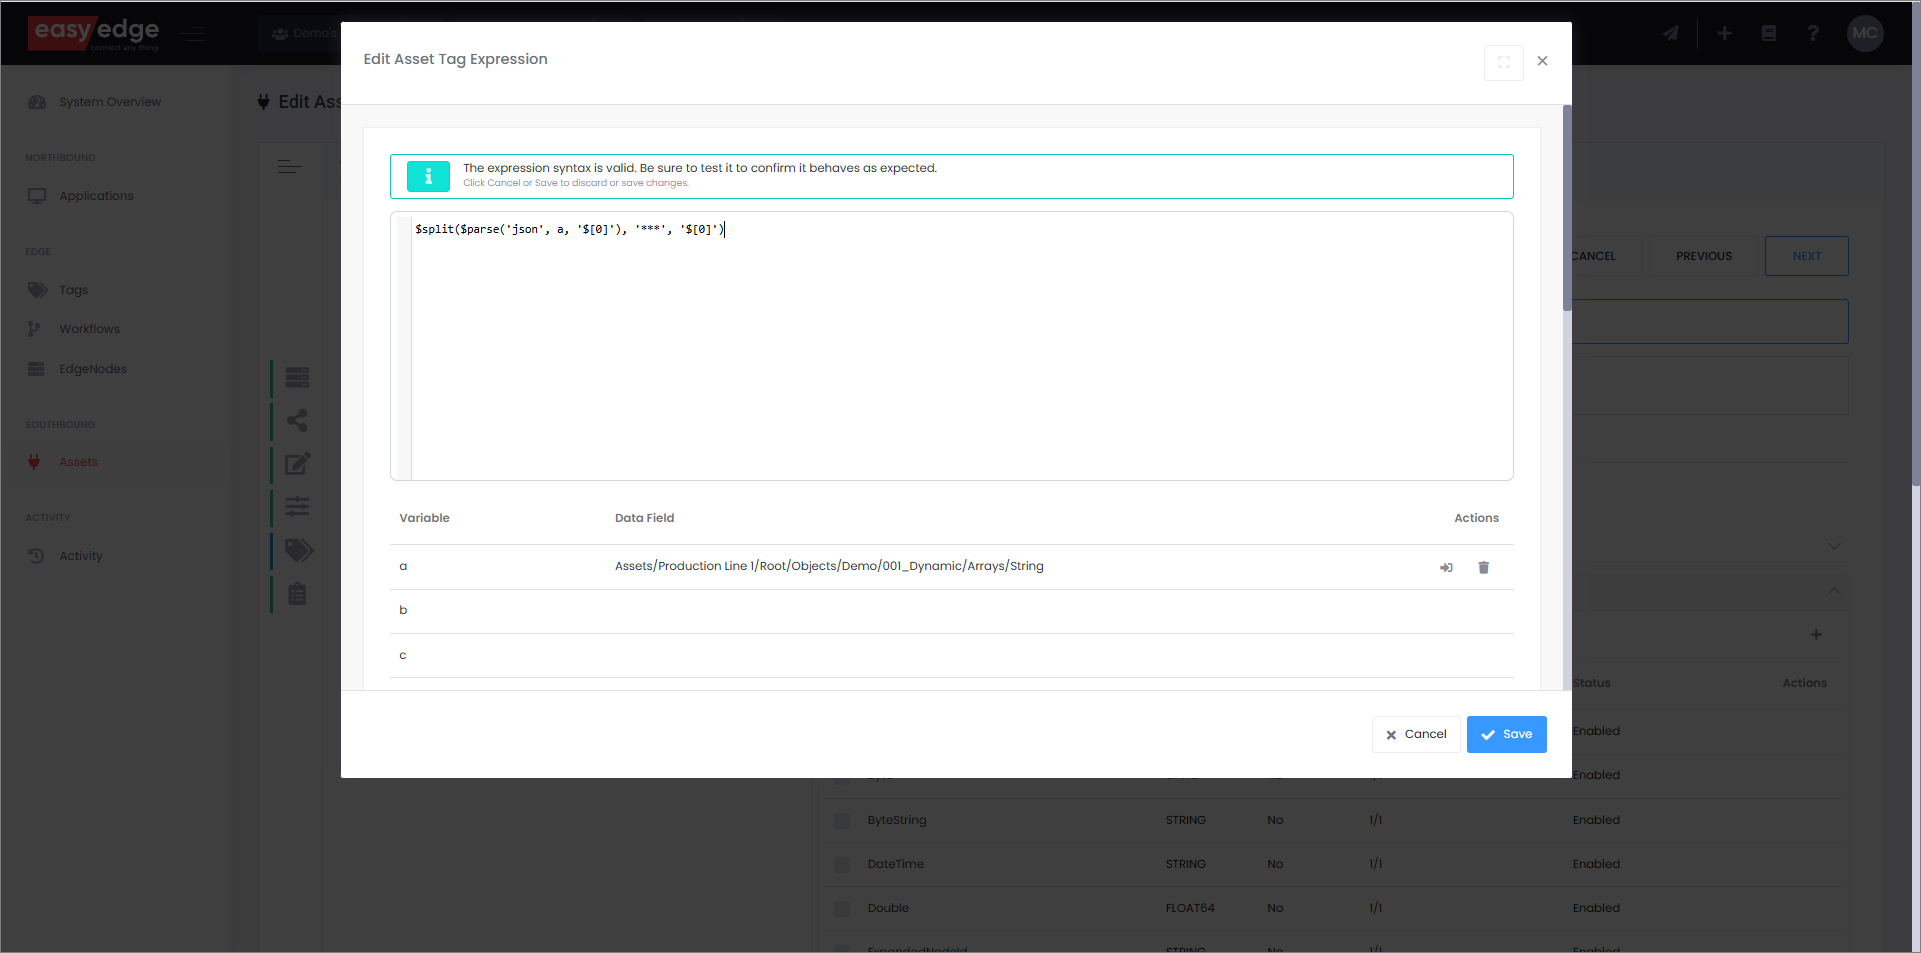Screen dimensions: 1921x953
Task: Collapse the section with the up chevron
Action: coord(1833,591)
